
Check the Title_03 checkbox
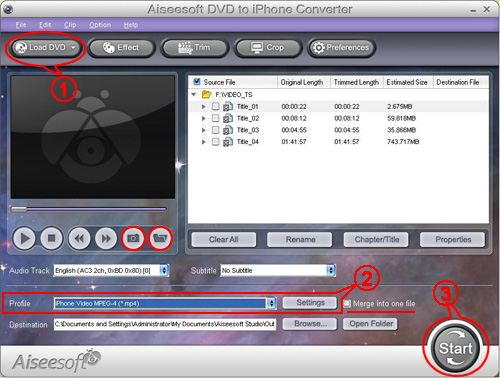tap(216, 130)
